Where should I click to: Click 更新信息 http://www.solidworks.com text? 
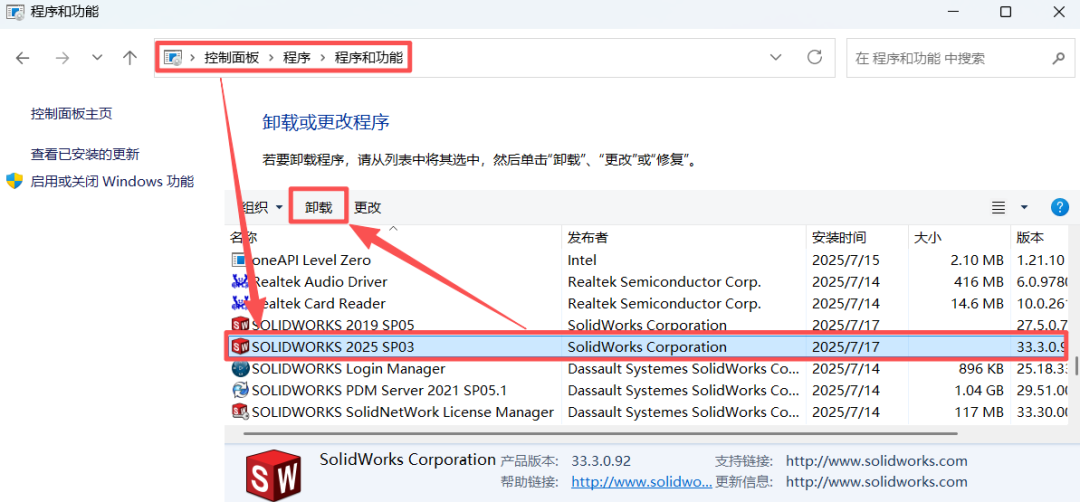(x=876, y=482)
